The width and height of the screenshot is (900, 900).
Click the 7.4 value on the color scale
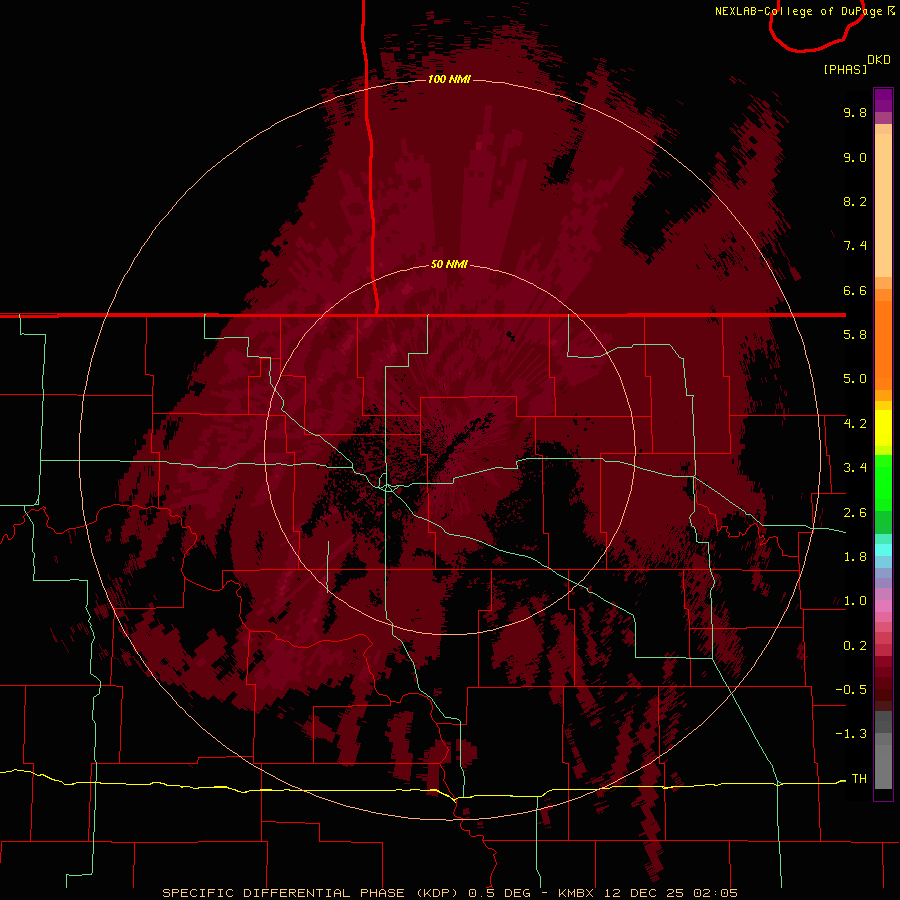click(x=855, y=246)
